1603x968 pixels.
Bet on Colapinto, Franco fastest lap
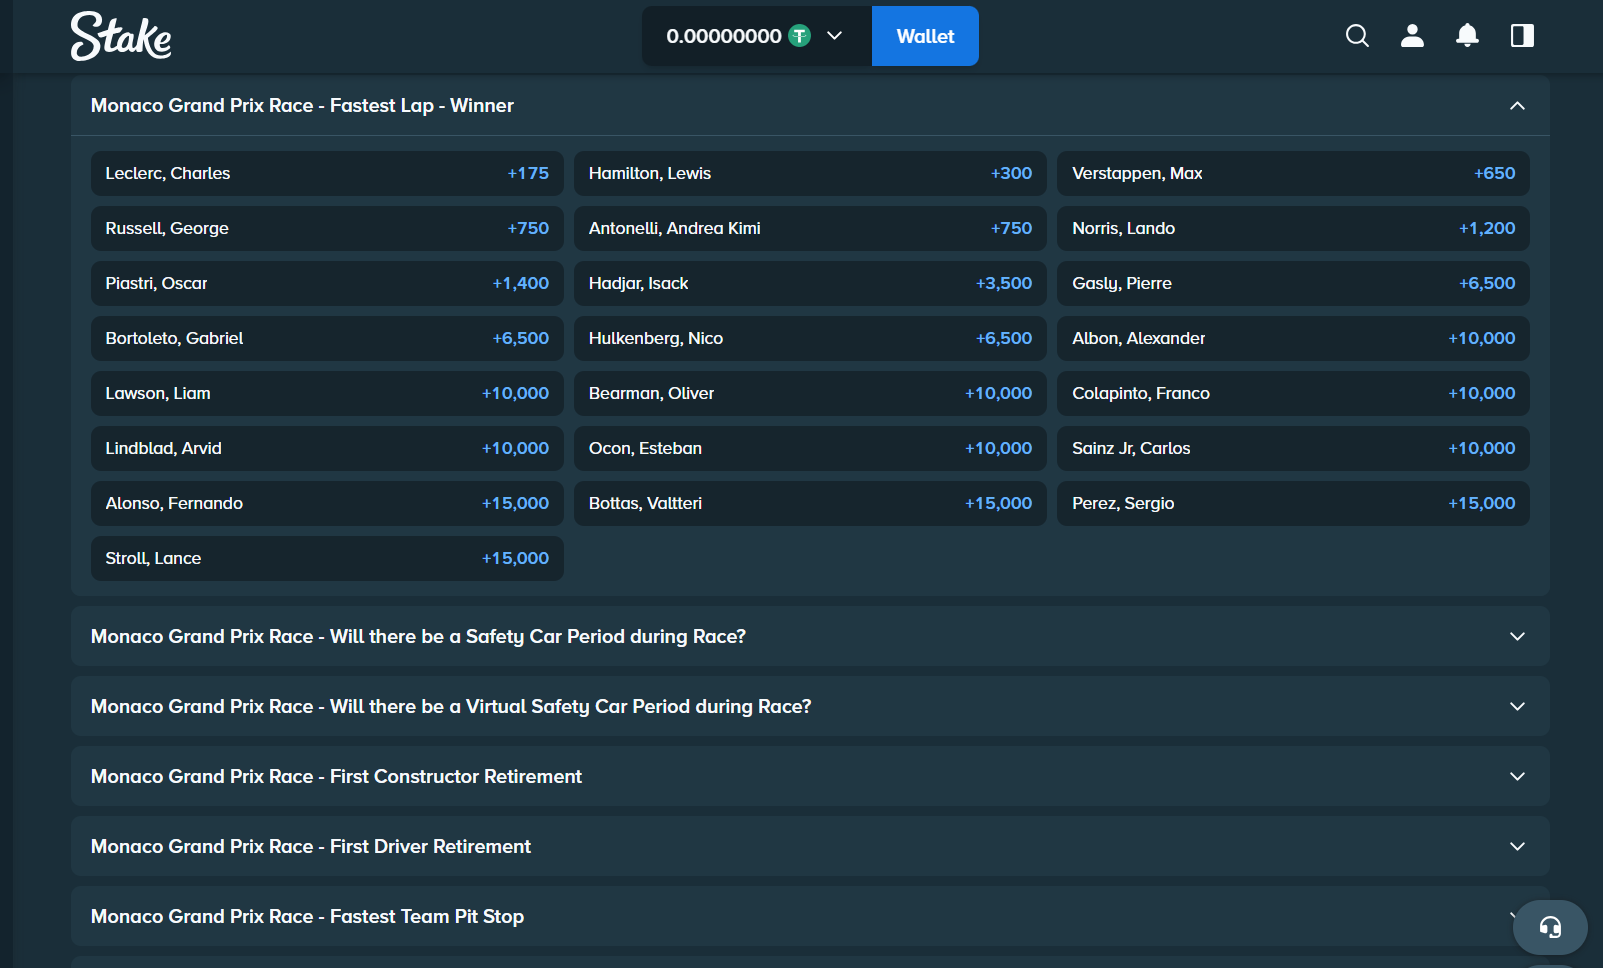pos(1293,393)
